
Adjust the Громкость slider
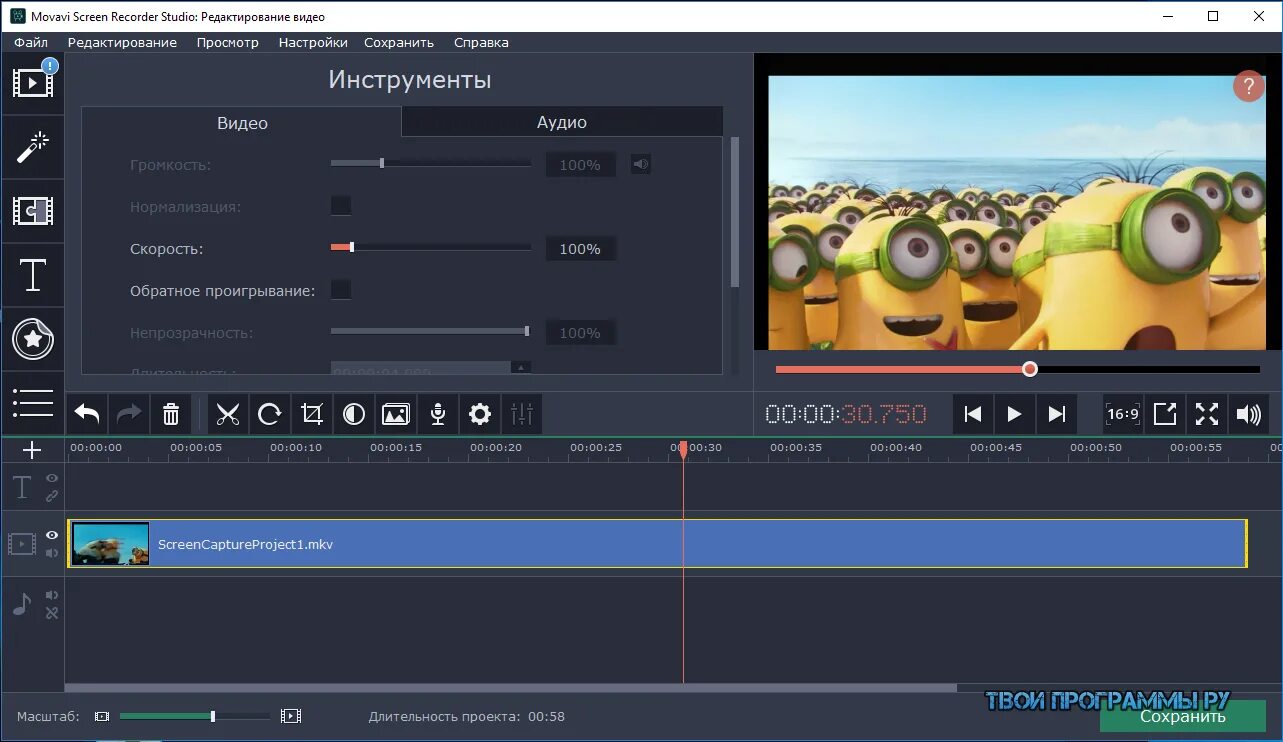click(x=431, y=163)
